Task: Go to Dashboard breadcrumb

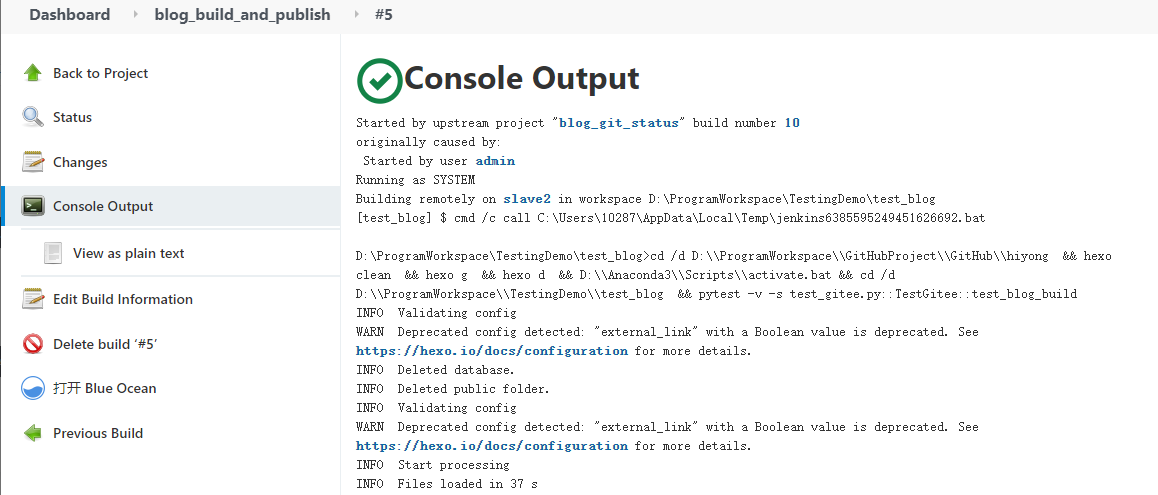Action: point(69,15)
